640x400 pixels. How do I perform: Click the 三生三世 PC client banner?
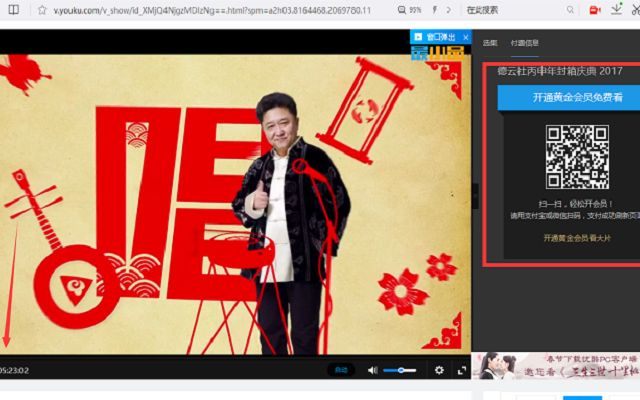pos(556,366)
